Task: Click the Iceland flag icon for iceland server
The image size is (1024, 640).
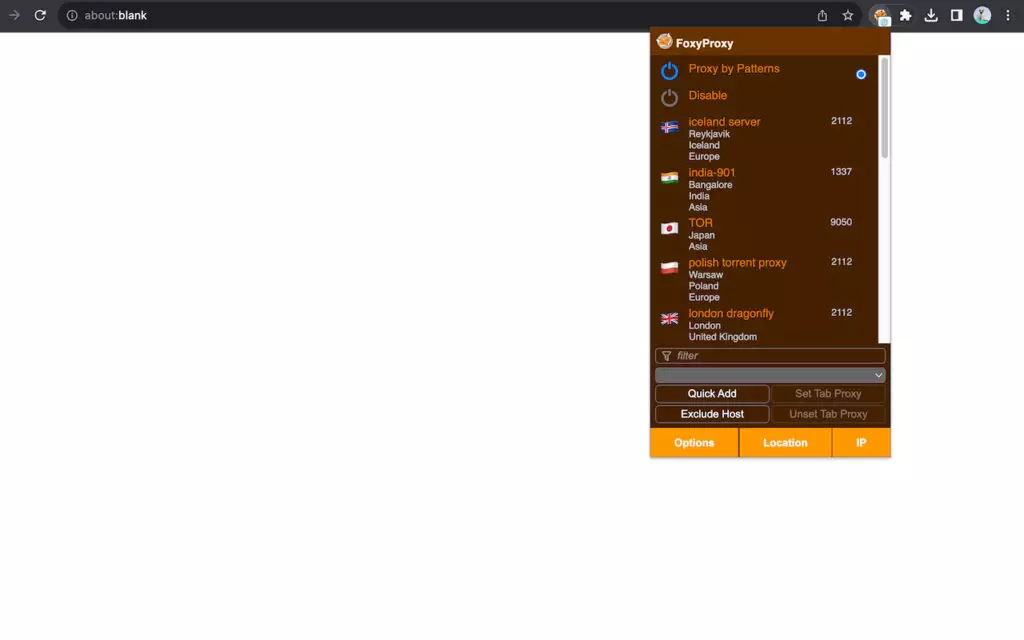Action: coord(669,127)
